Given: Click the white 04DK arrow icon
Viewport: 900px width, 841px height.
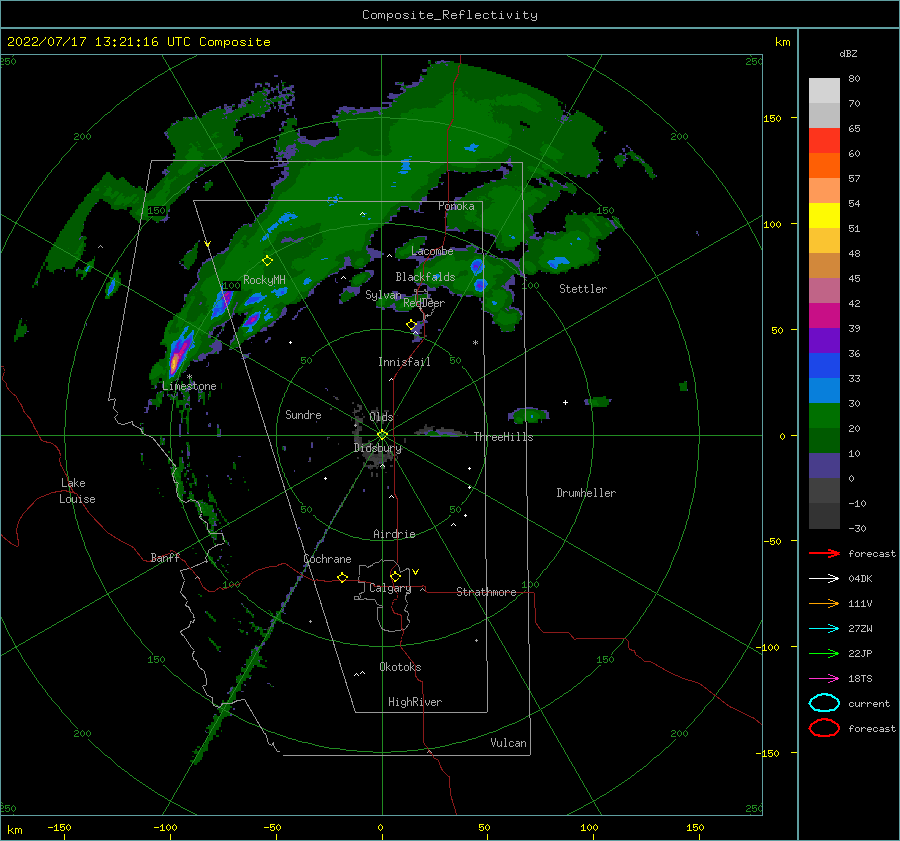Looking at the screenshot, I should click(x=824, y=579).
